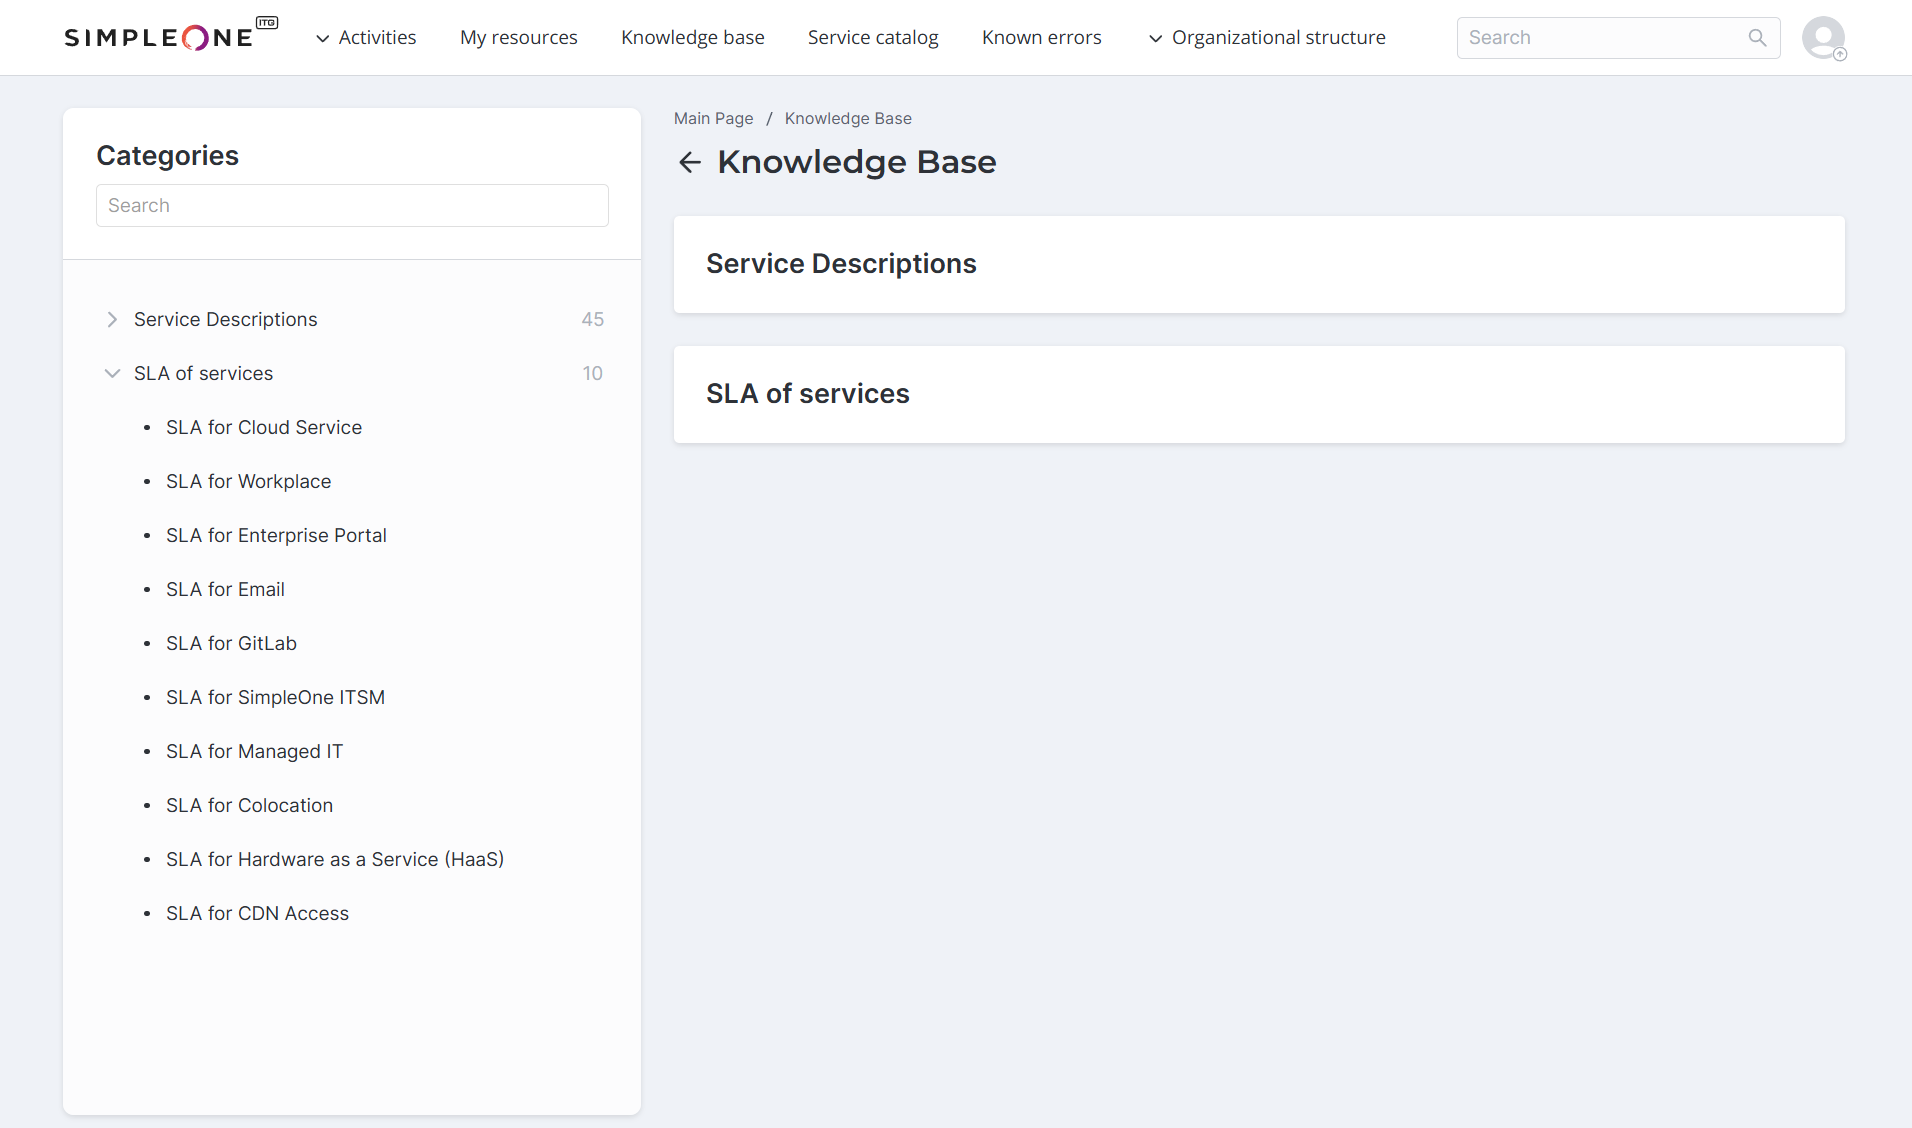Open the Activities dropdown menu

click(x=366, y=37)
